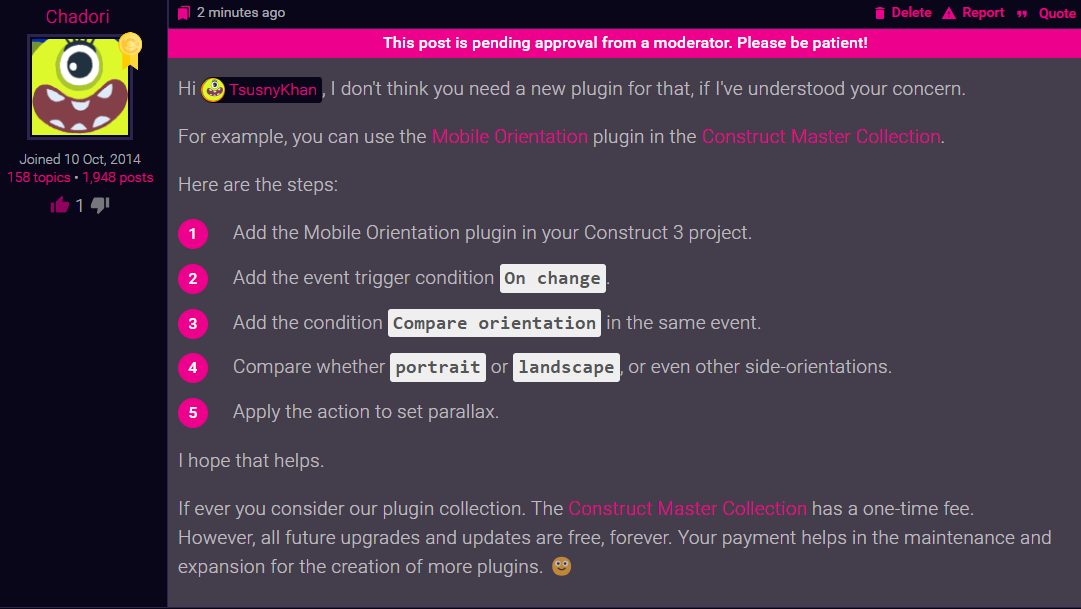Click the 2 minutes ago timestamp
Viewport: 1081px width, 609px height.
click(241, 12)
